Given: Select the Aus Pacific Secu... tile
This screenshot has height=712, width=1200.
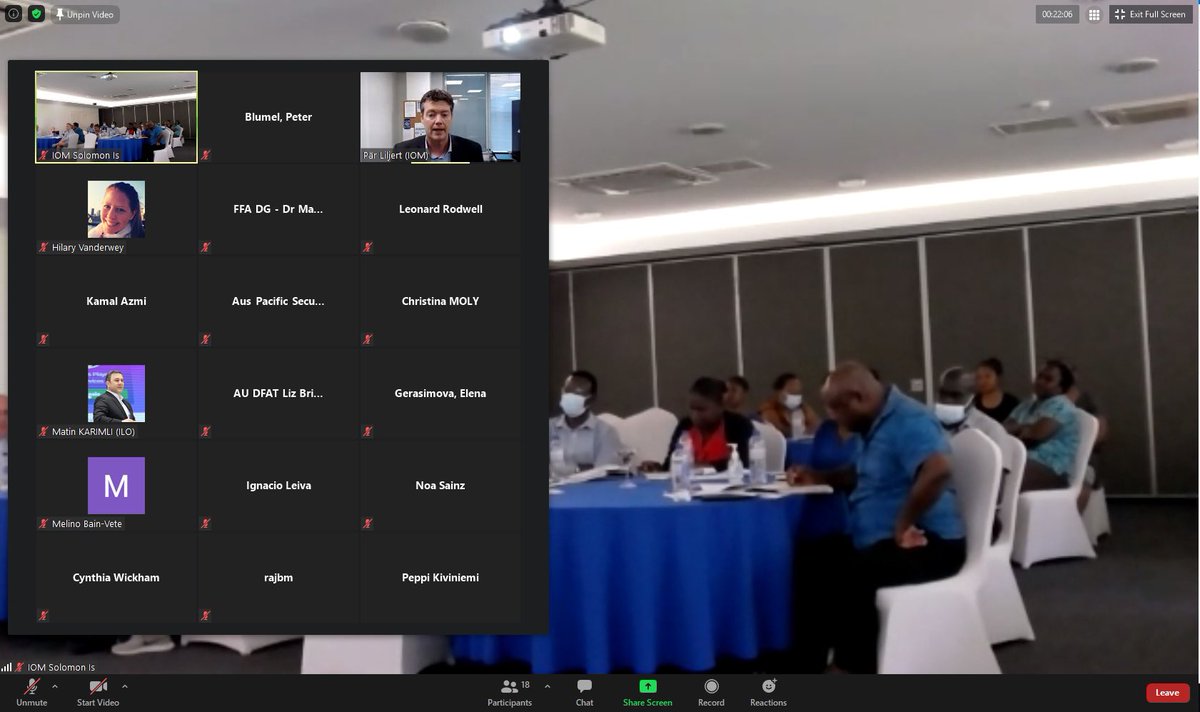Looking at the screenshot, I should click(278, 301).
